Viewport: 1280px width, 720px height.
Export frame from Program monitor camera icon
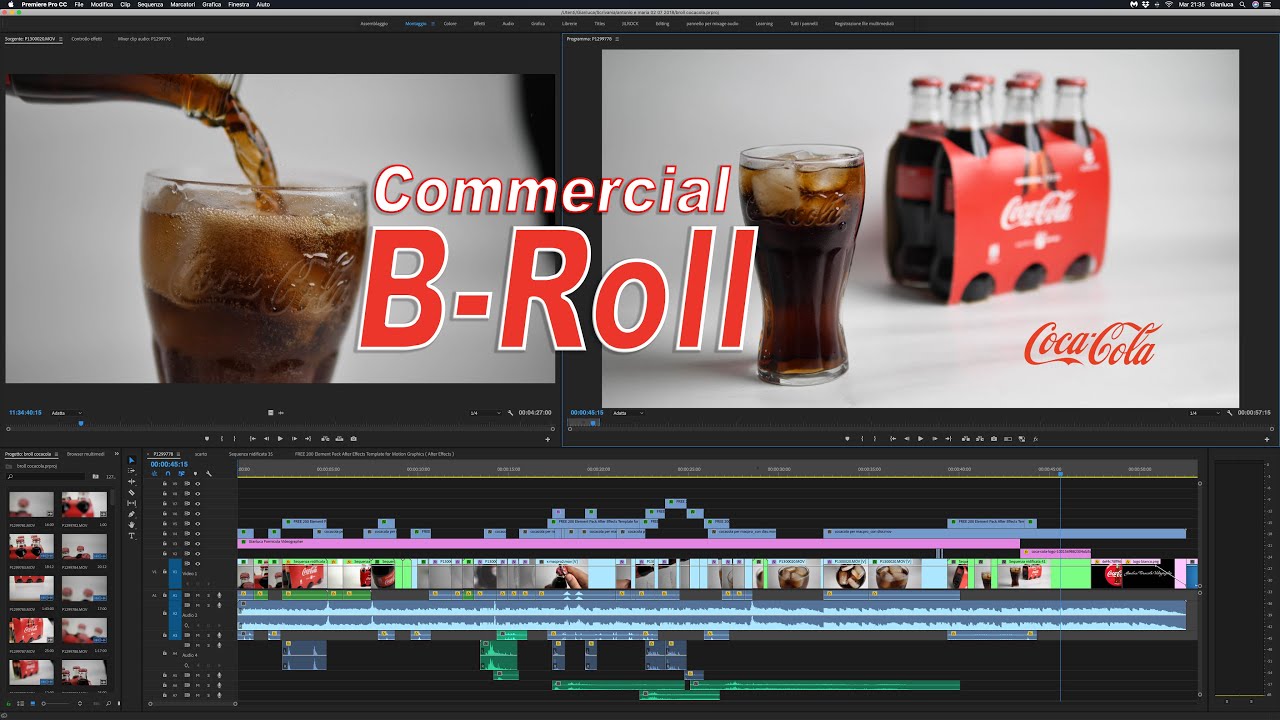coord(993,438)
